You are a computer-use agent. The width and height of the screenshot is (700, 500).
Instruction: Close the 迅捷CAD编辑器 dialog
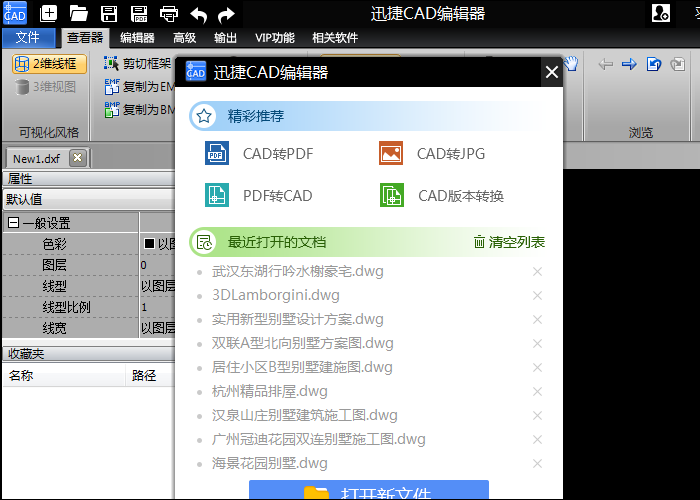[x=552, y=72]
